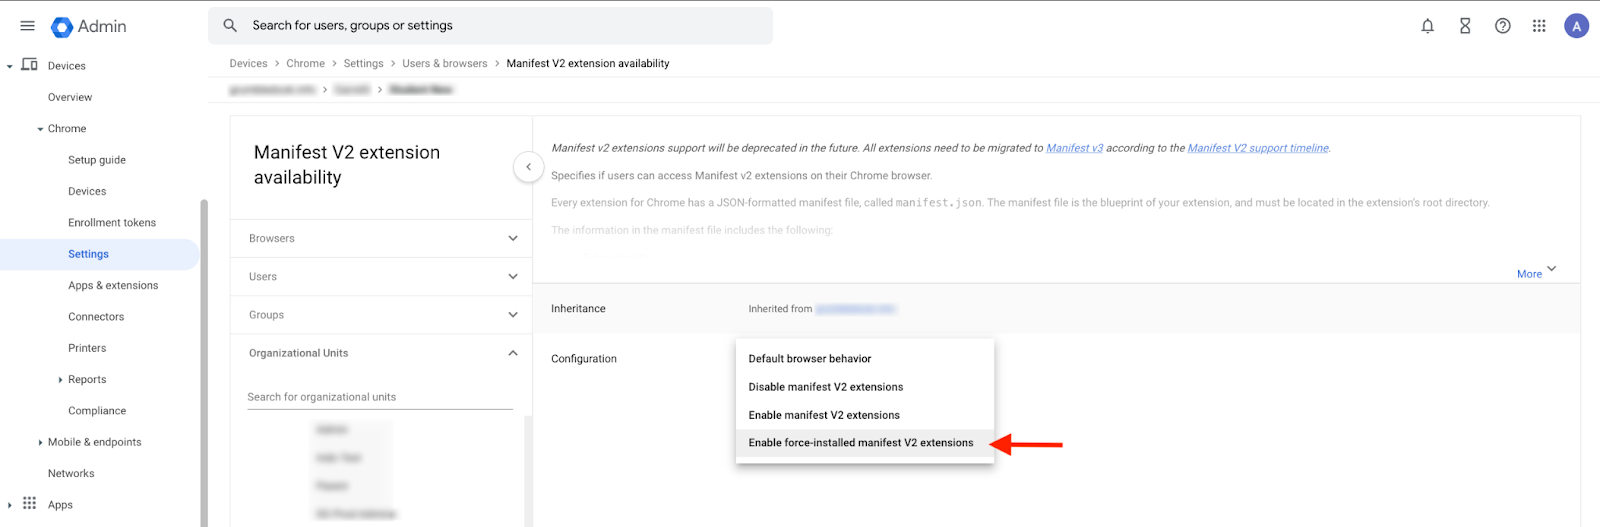Viewport: 1600px width, 527px height.
Task: Expand the Reports sidebar item
Action: 60,380
